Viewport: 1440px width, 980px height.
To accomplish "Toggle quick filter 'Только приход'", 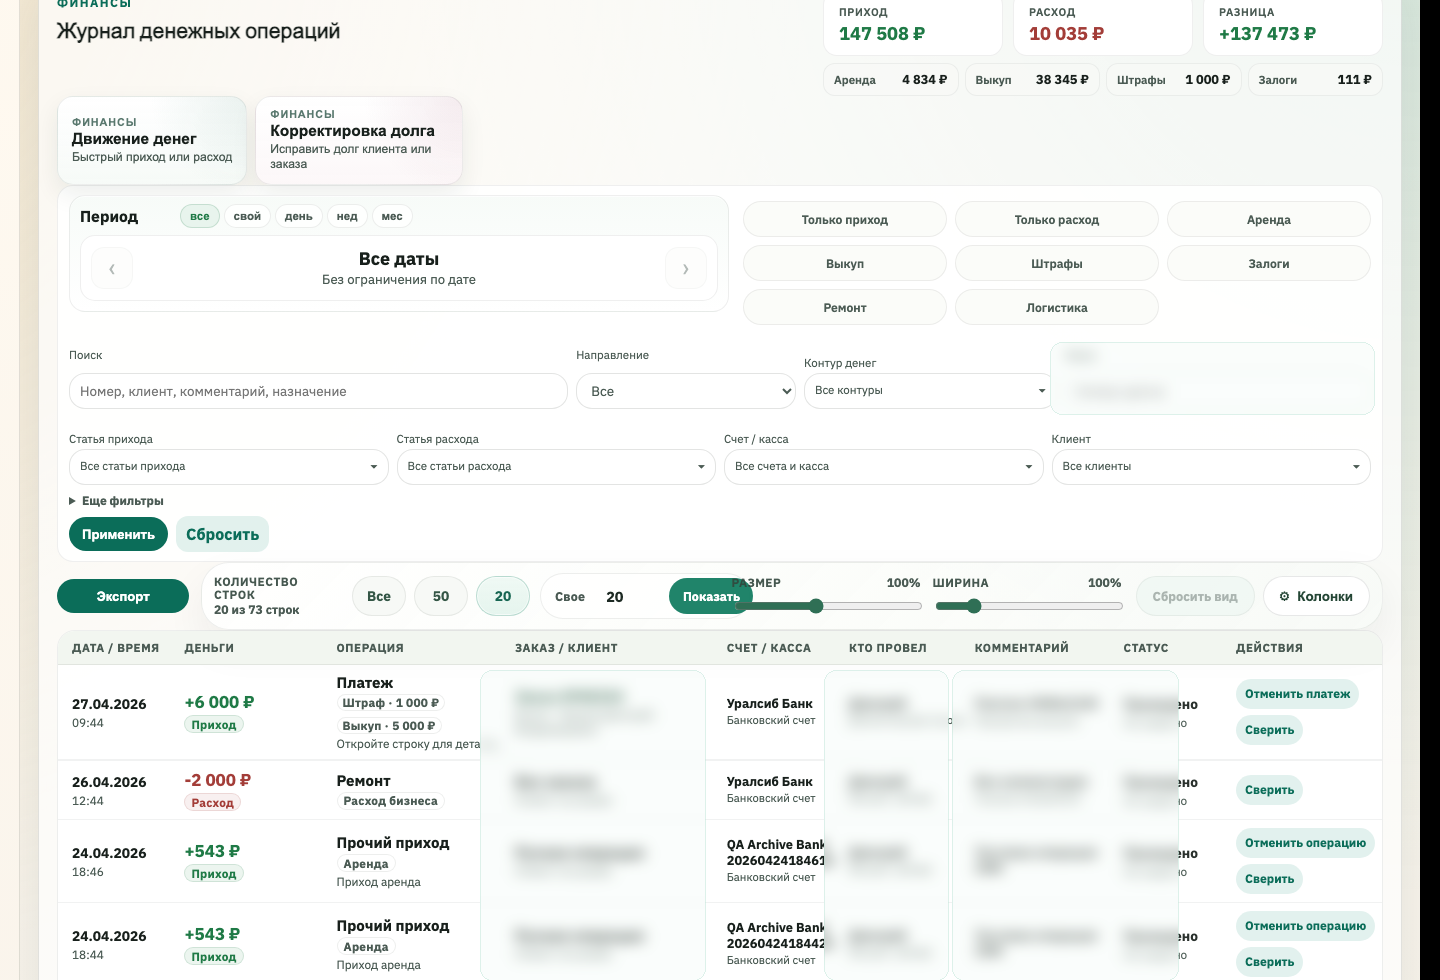I will point(845,220).
